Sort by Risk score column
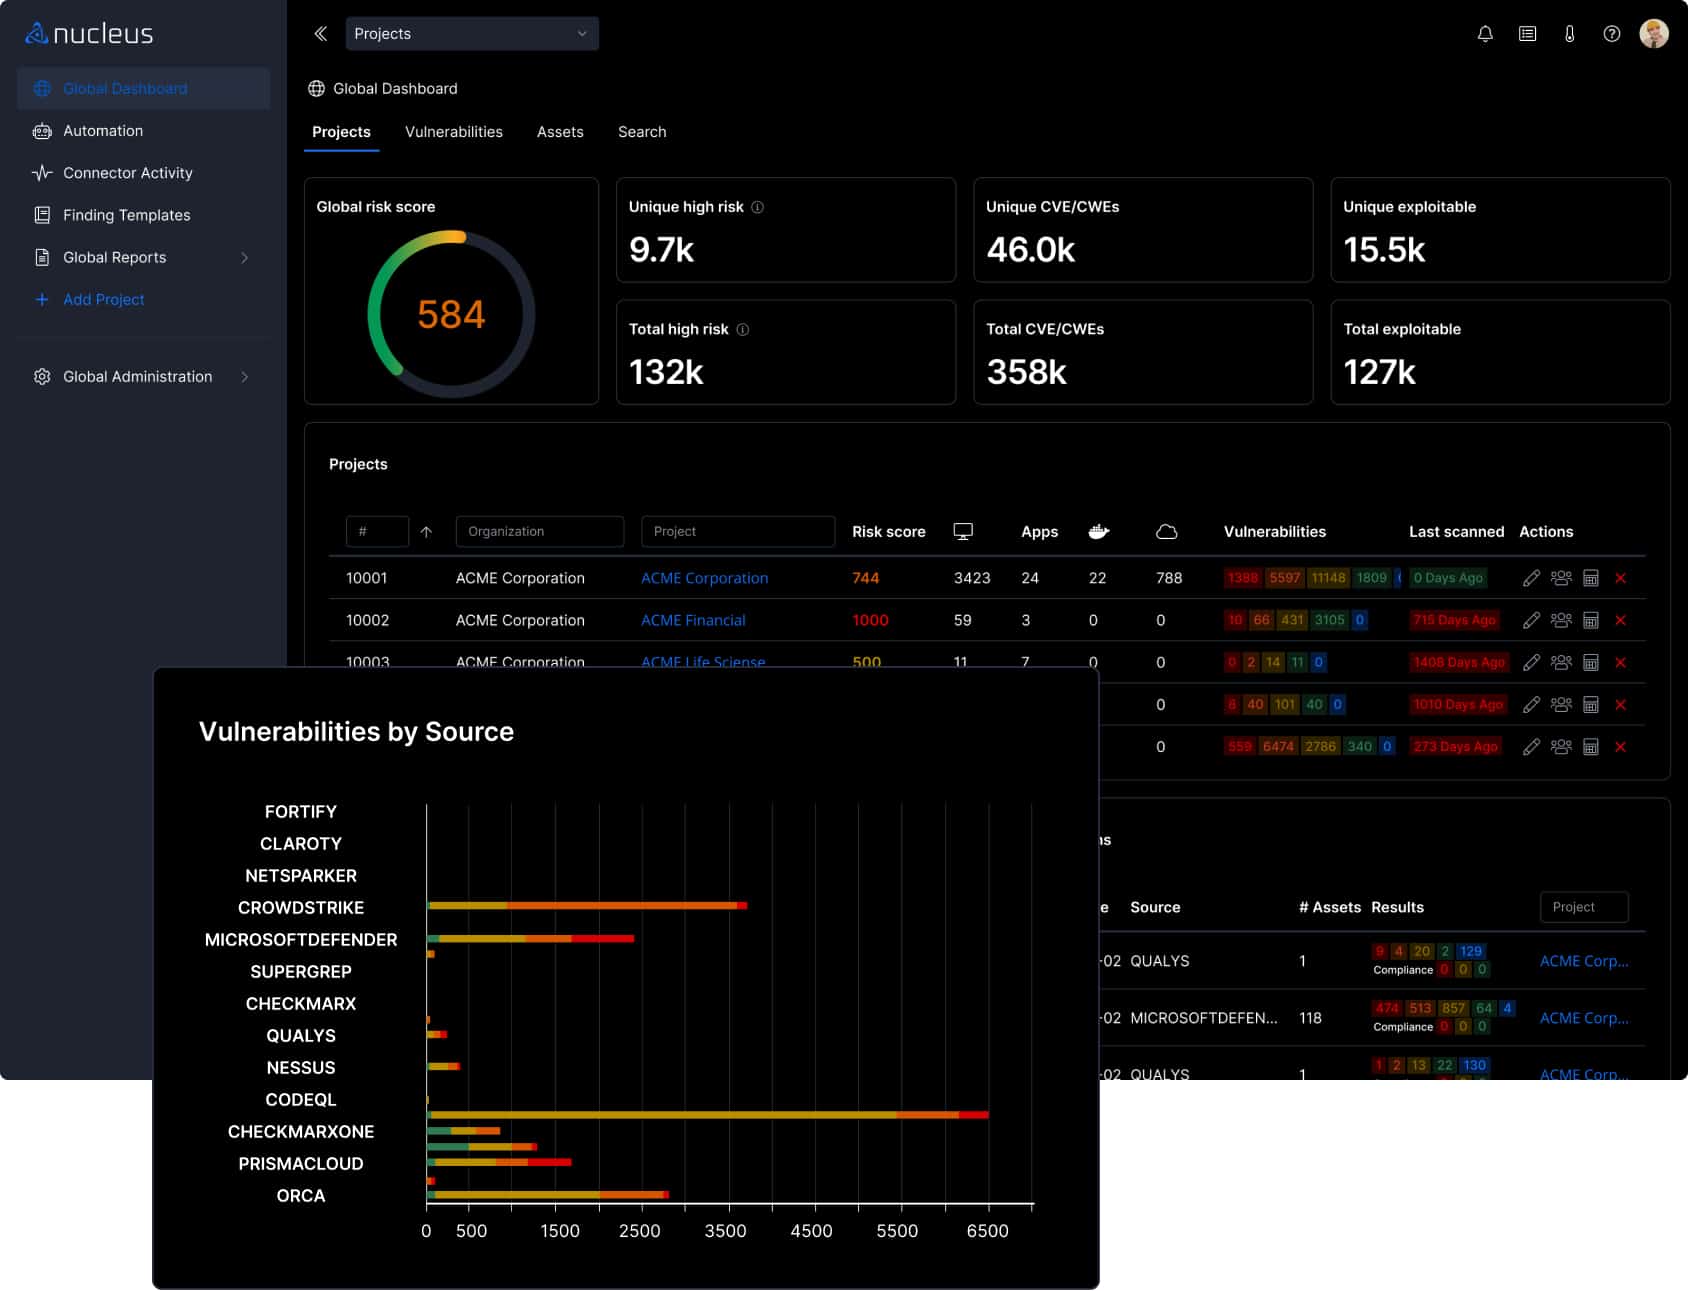1688x1291 pixels. [888, 532]
